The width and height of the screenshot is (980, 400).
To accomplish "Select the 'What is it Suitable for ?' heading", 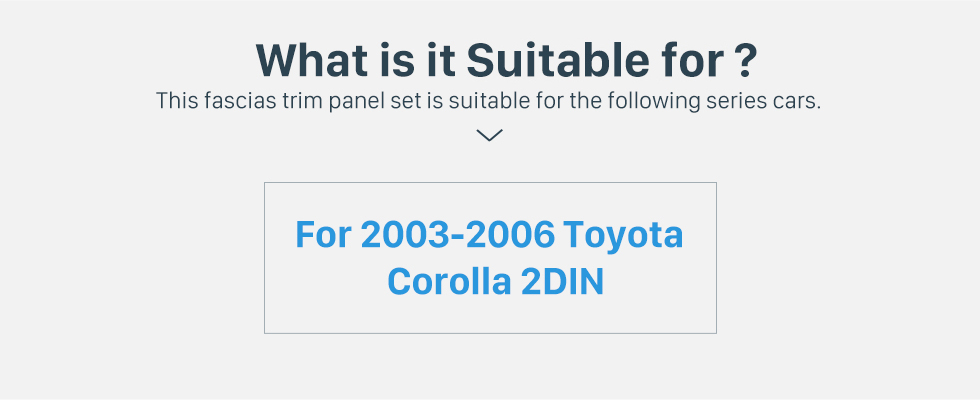I will pos(506,60).
